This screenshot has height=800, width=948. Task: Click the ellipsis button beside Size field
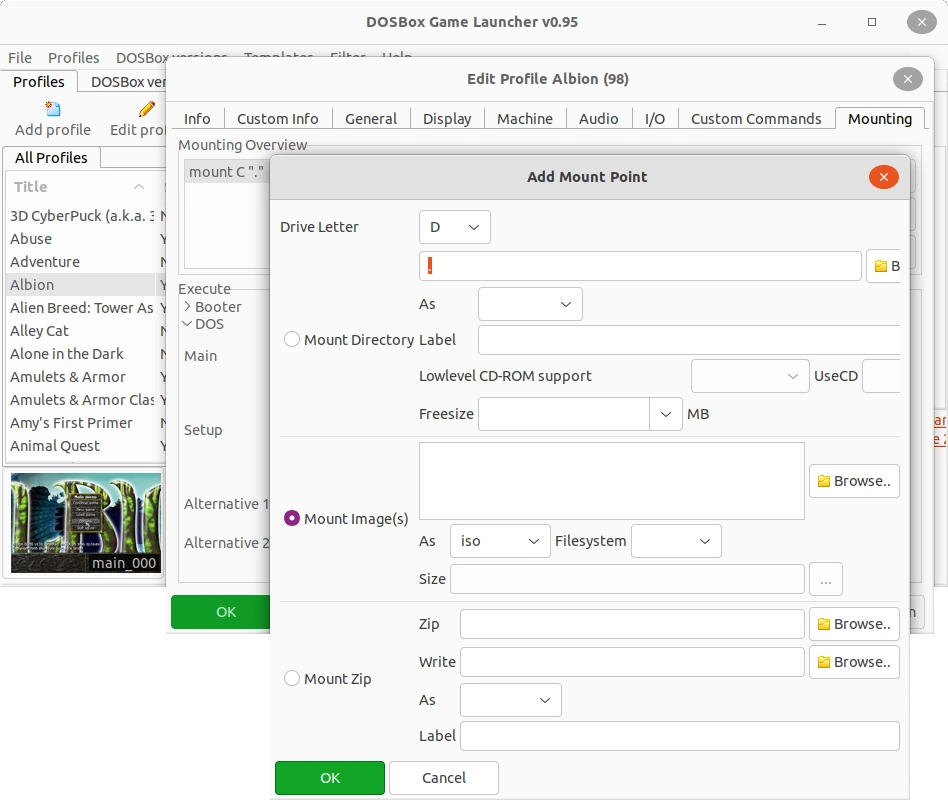pyautogui.click(x=826, y=579)
